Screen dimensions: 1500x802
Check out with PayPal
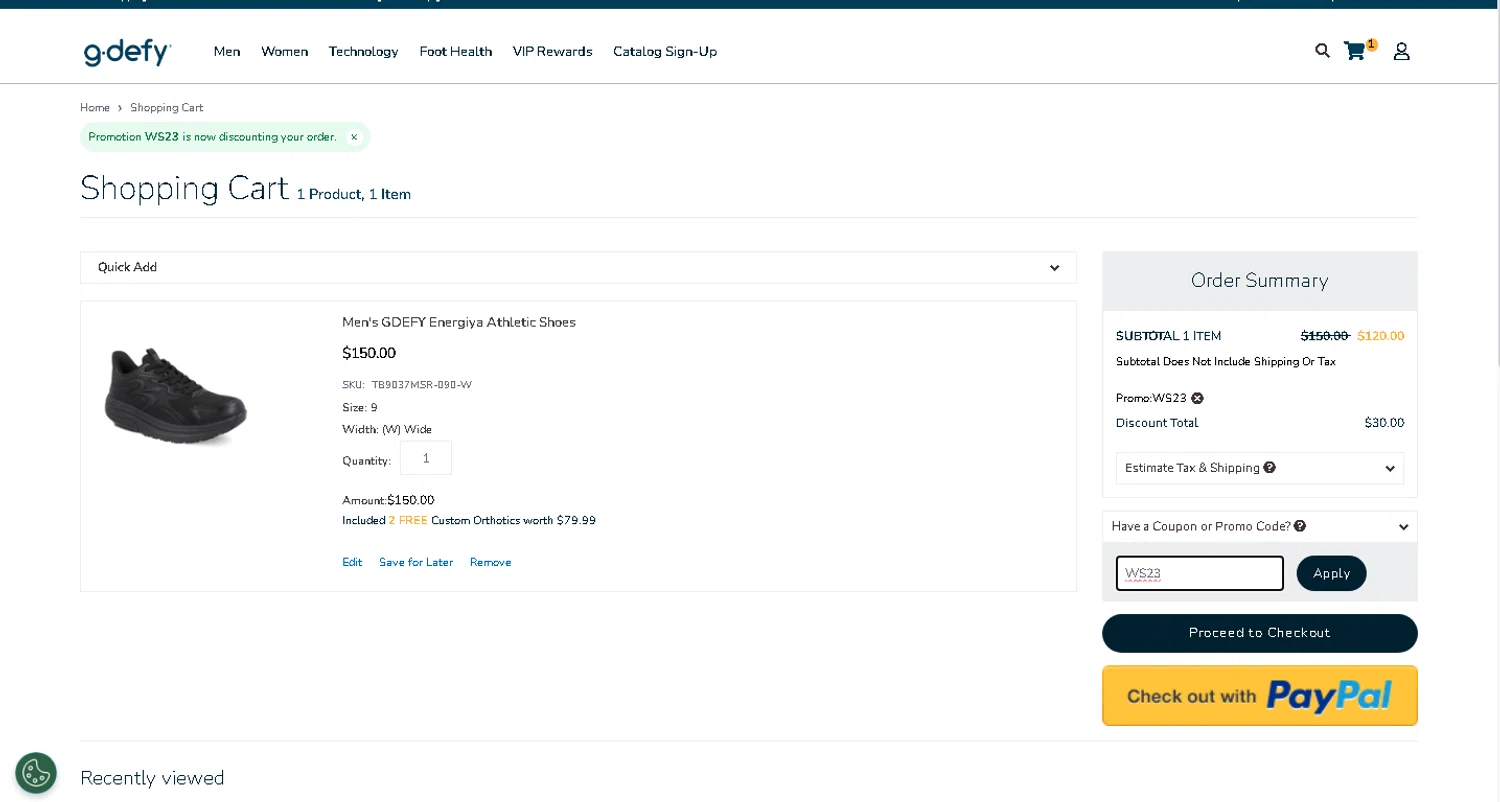(1259, 695)
